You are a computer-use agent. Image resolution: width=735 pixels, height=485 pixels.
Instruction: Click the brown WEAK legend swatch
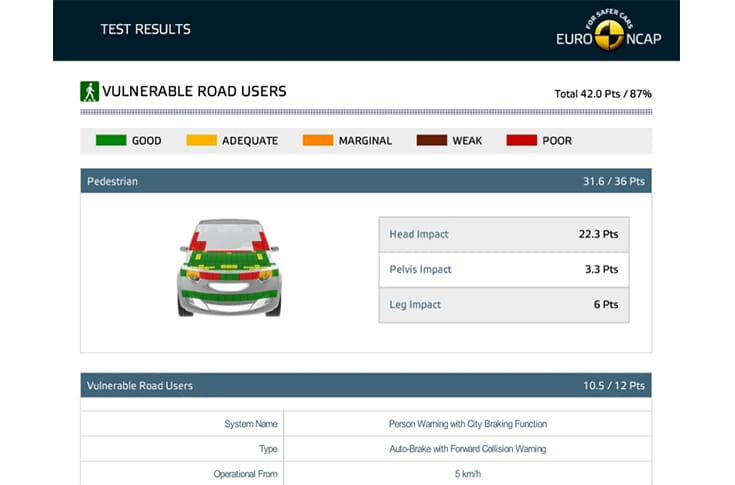click(431, 141)
